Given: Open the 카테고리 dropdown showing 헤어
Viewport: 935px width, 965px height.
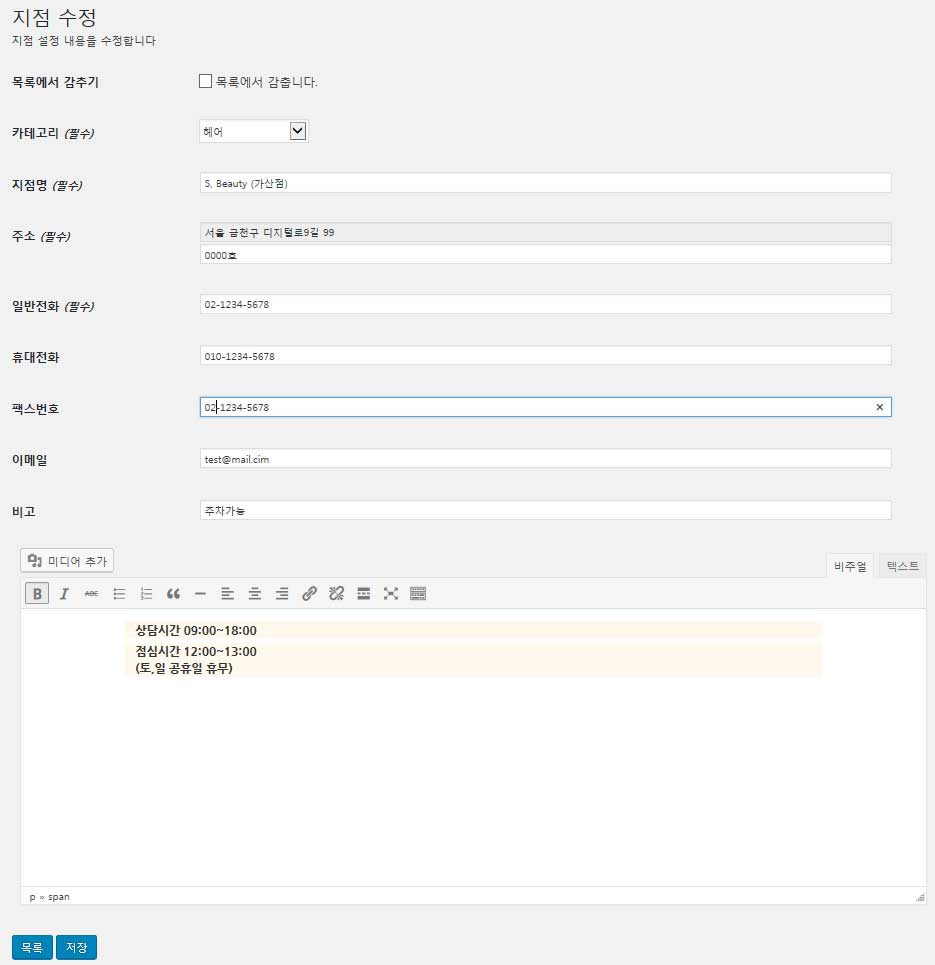Looking at the screenshot, I should point(254,131).
